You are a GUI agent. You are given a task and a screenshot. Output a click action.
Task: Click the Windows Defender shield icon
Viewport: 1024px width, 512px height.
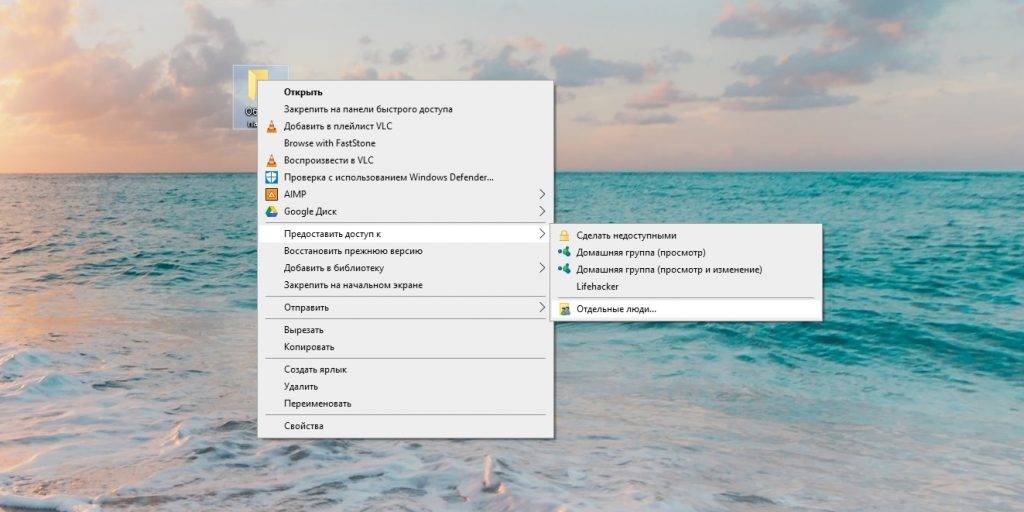click(270, 177)
